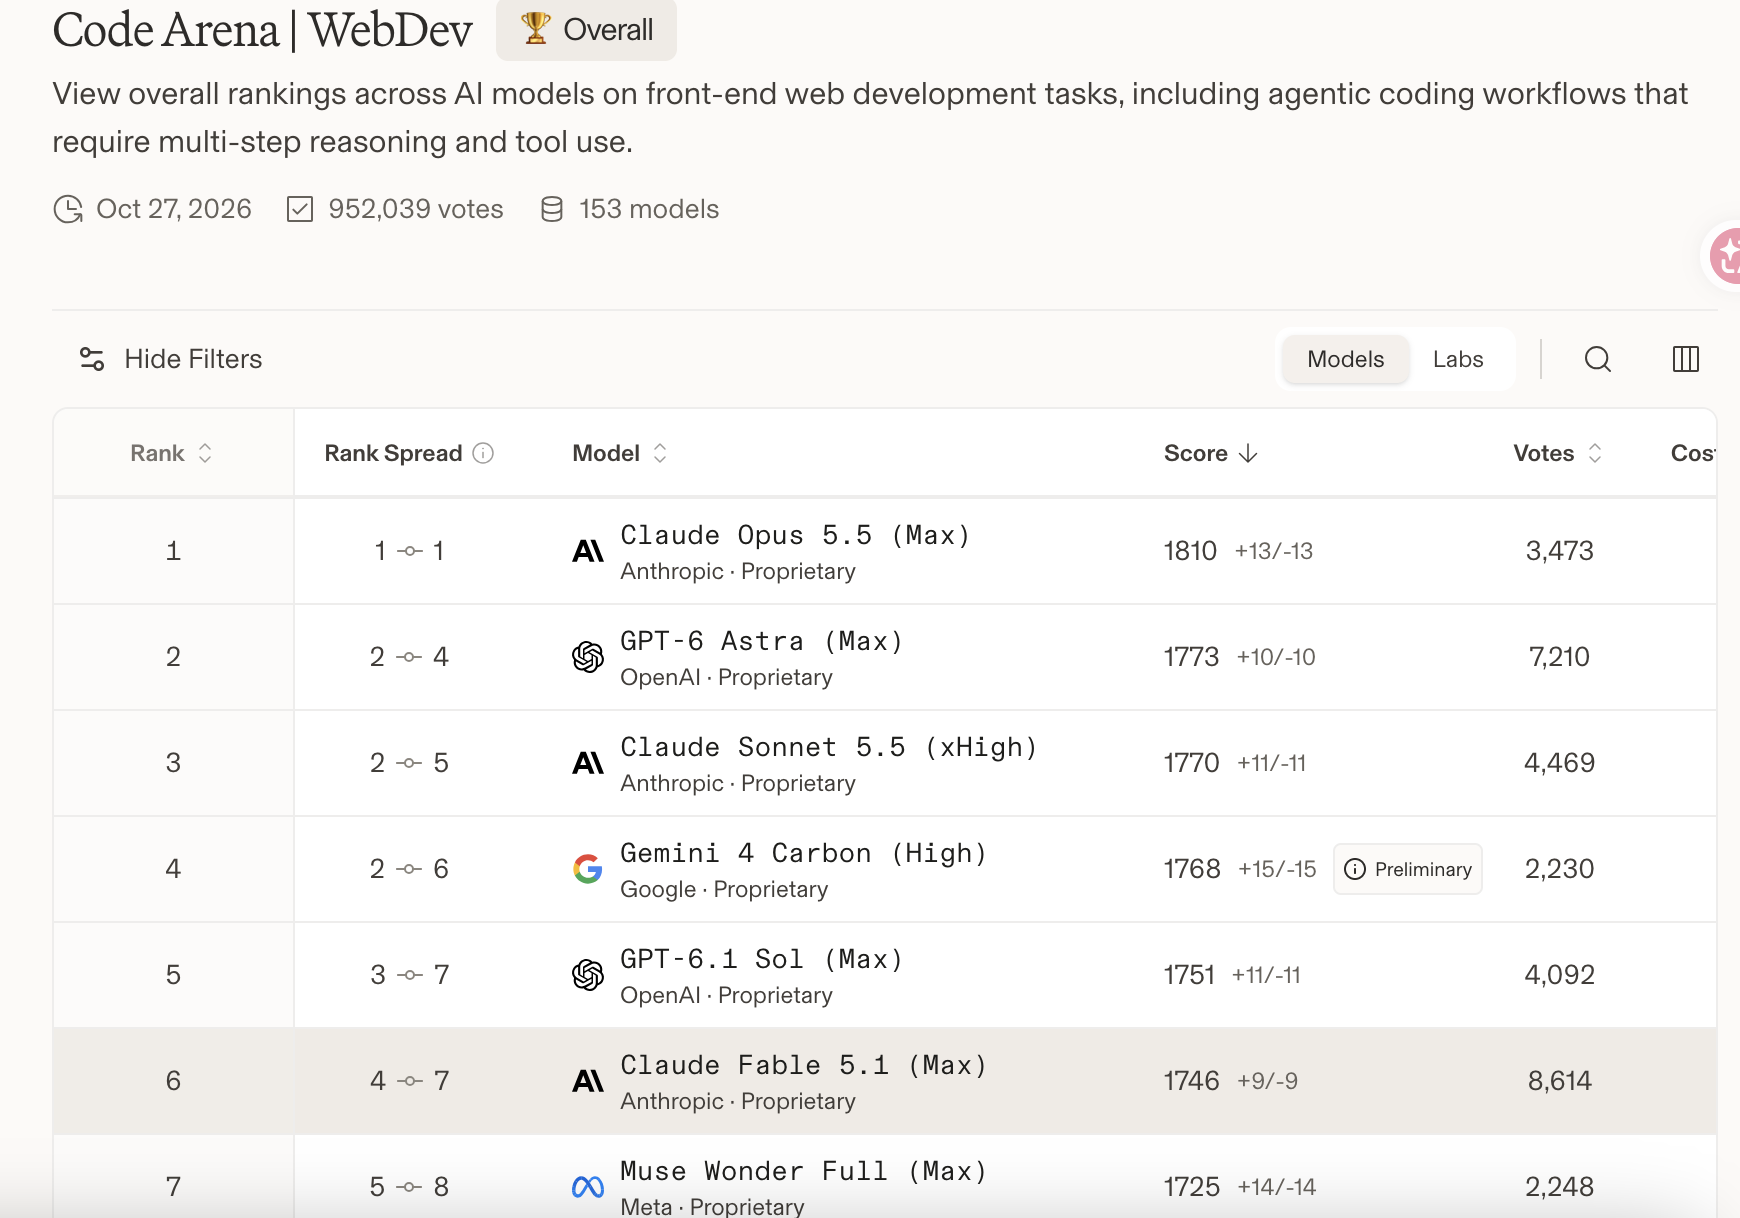
Task: Sort by the Rank column
Action: click(x=172, y=453)
